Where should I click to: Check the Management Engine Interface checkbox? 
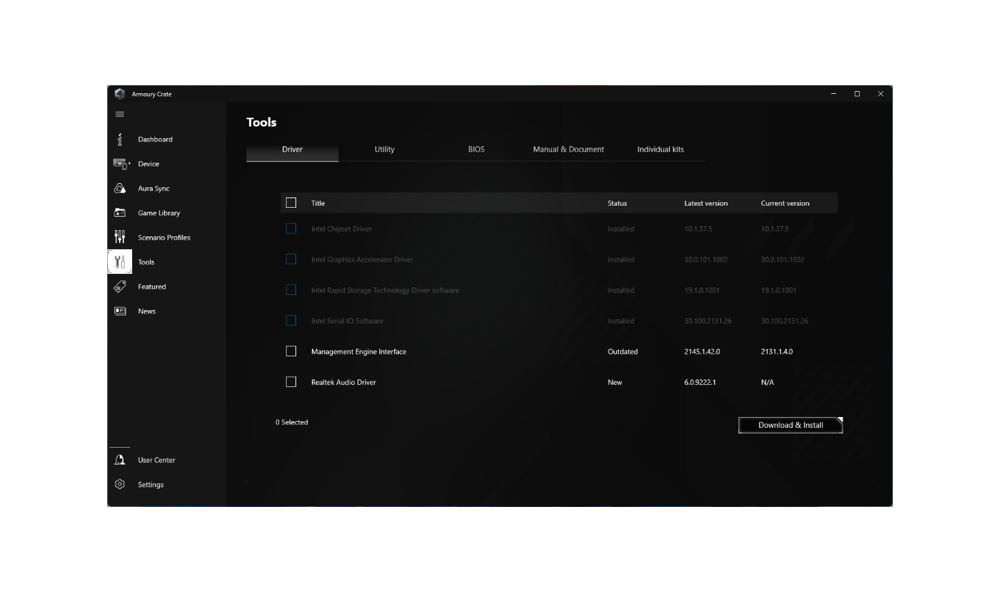pyautogui.click(x=291, y=351)
